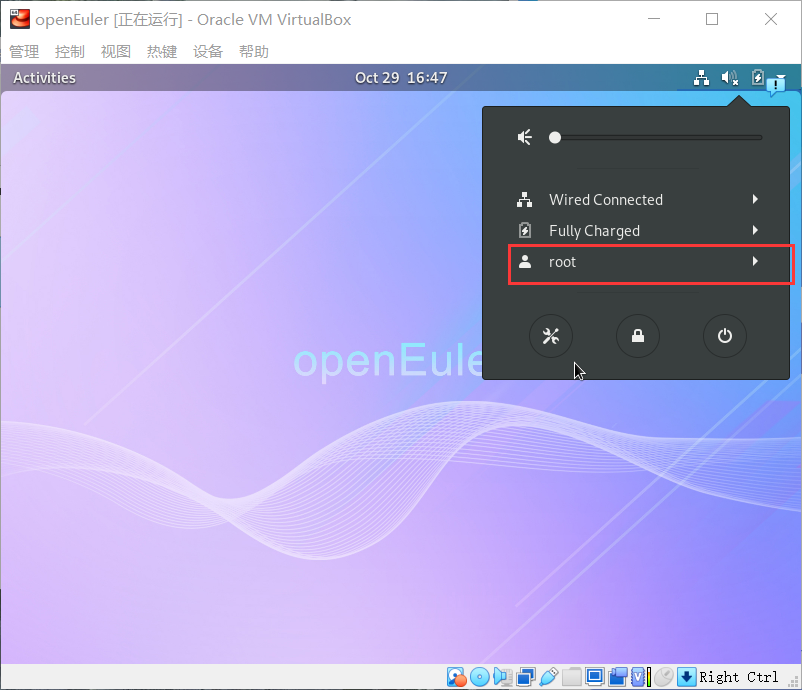Click the CPU virtualization V chip icon
Image resolution: width=802 pixels, height=690 pixels.
pyautogui.click(x=638, y=677)
